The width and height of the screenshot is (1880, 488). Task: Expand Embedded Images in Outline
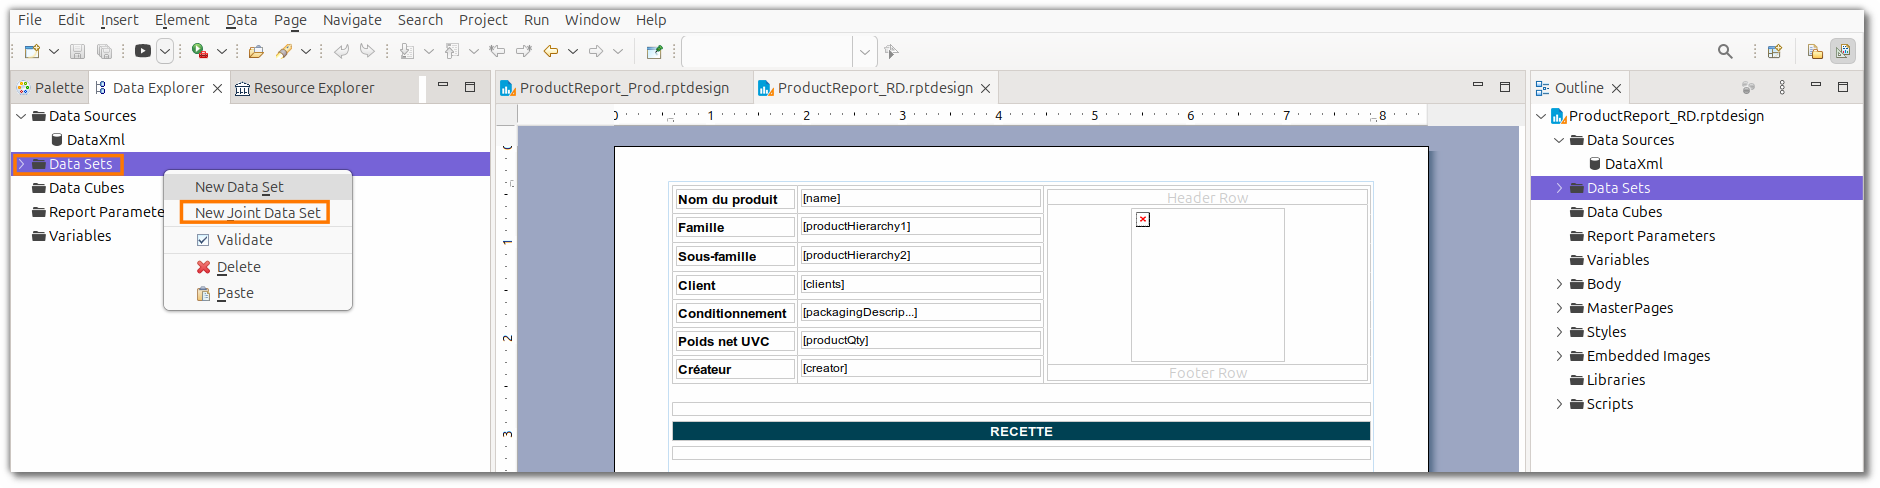tap(1559, 356)
